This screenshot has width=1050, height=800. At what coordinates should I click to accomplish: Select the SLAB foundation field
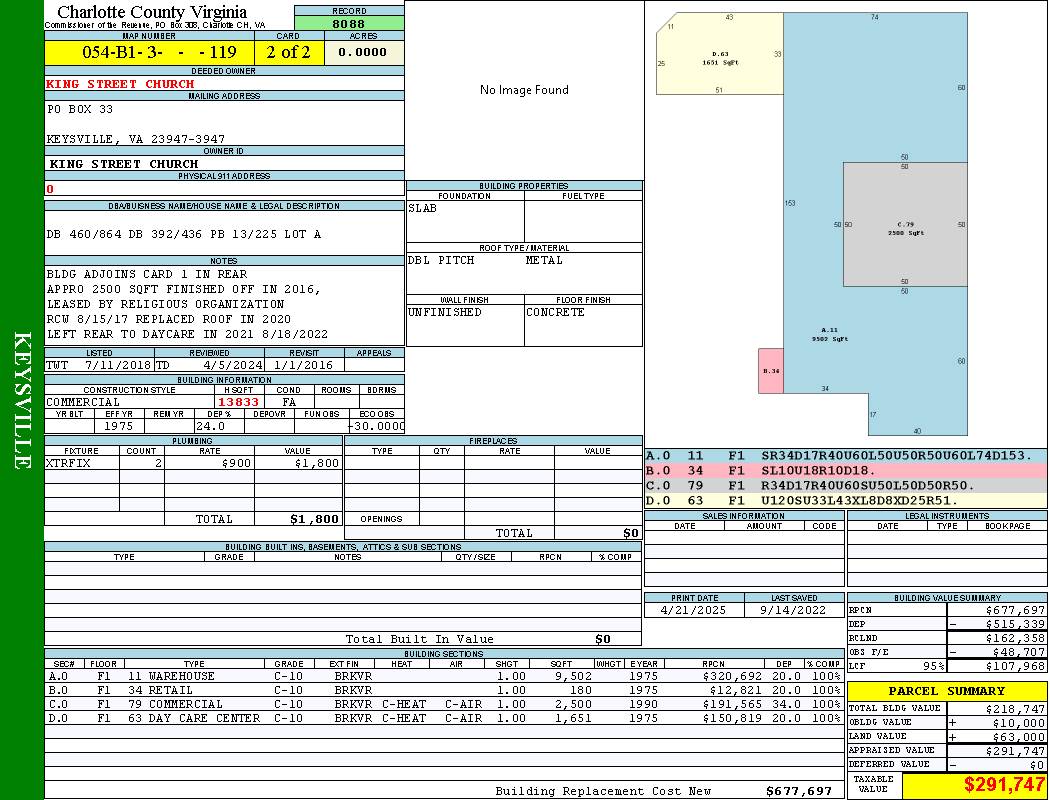click(465, 222)
